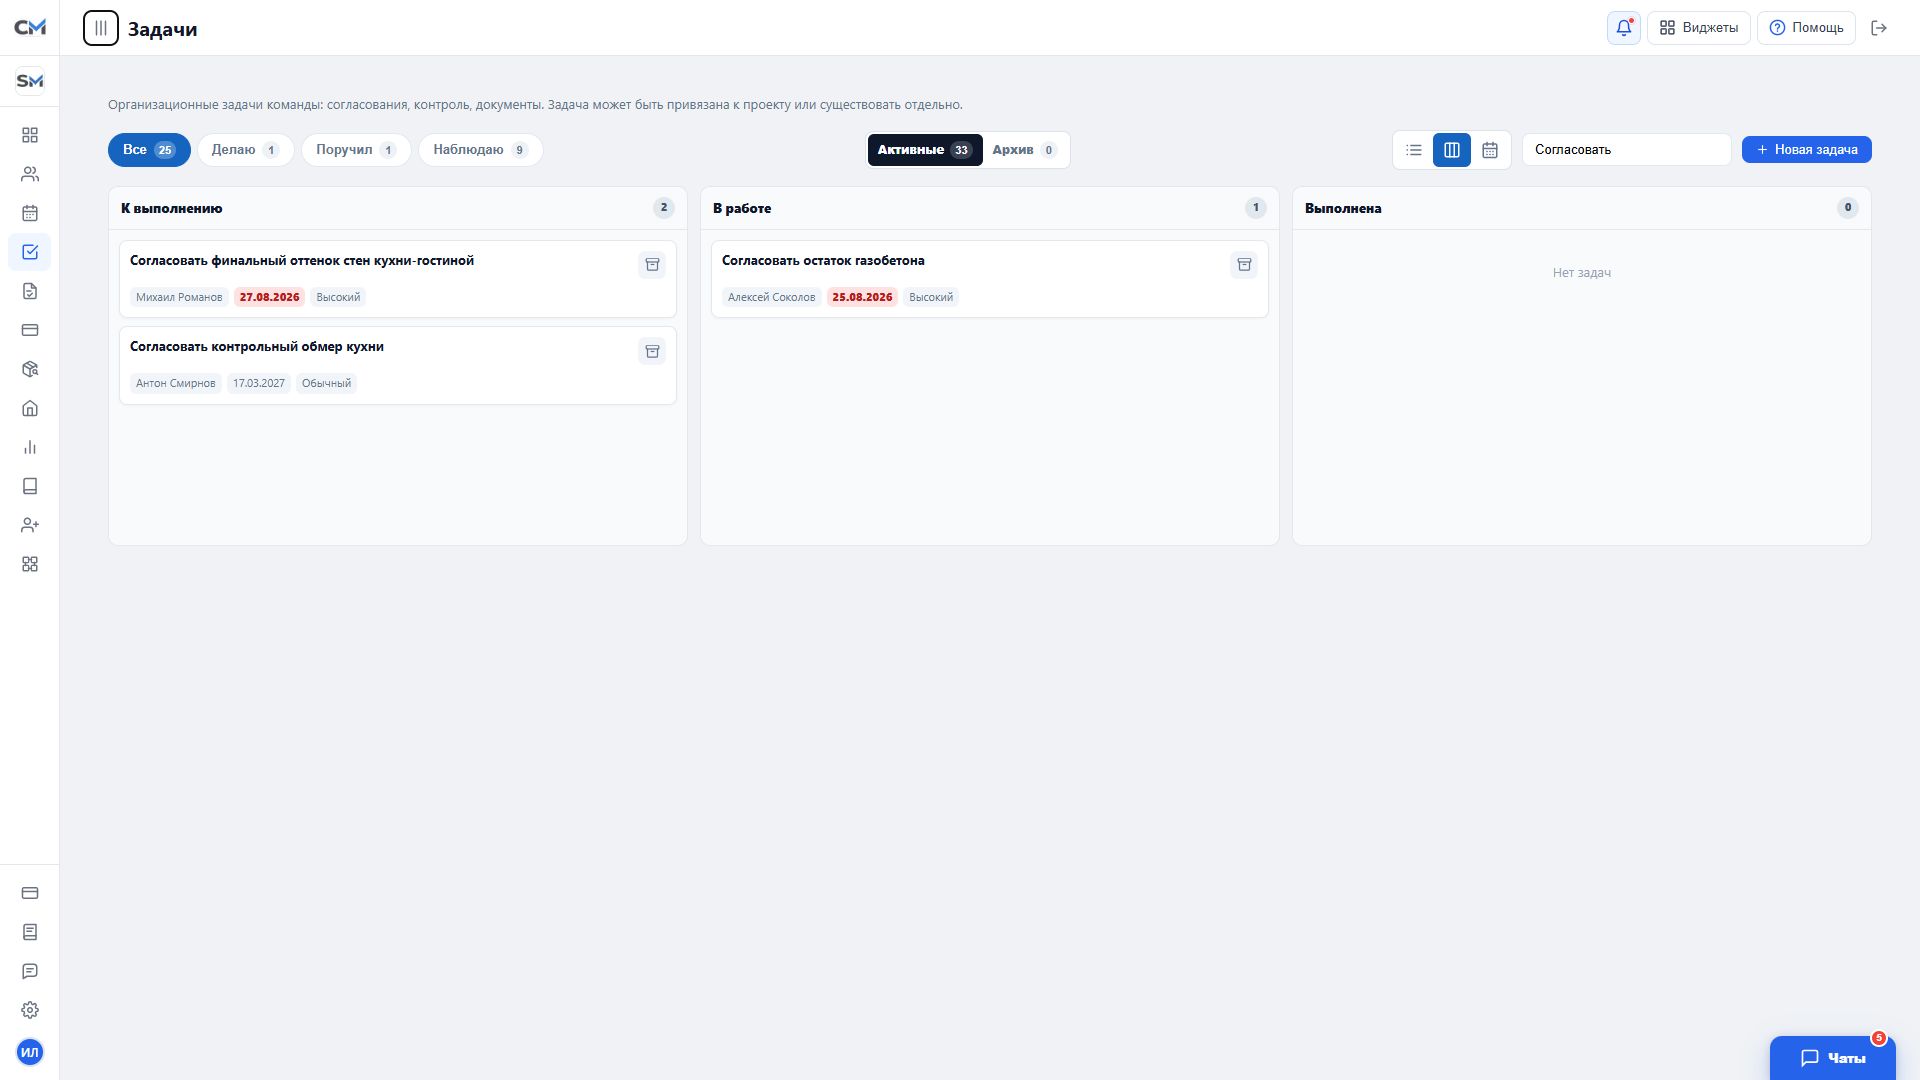The image size is (1920, 1080).
Task: Open the tasks checkbox icon in sidebar
Action: tap(30, 252)
